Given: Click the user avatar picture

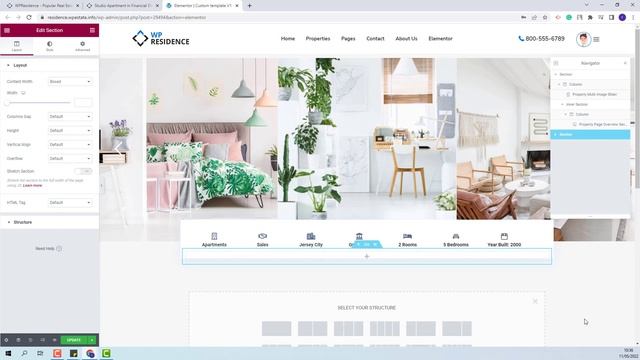Looking at the screenshot, I should (x=583, y=39).
